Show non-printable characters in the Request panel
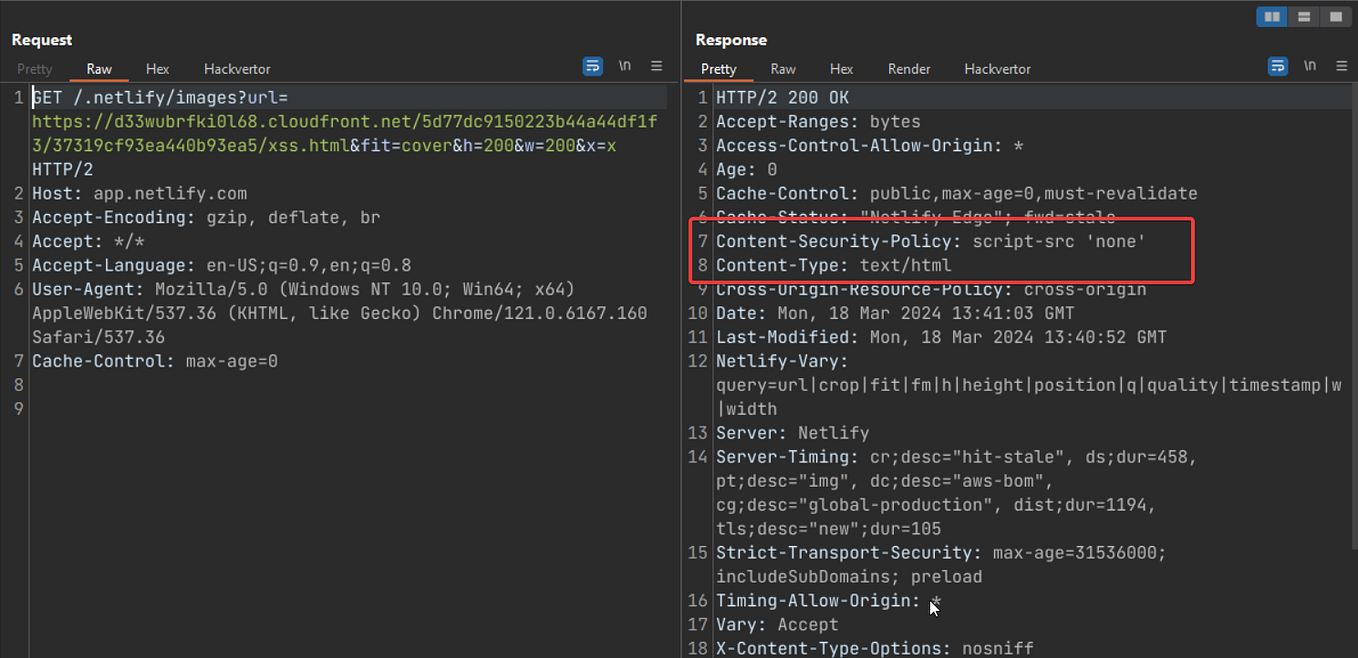 625,66
